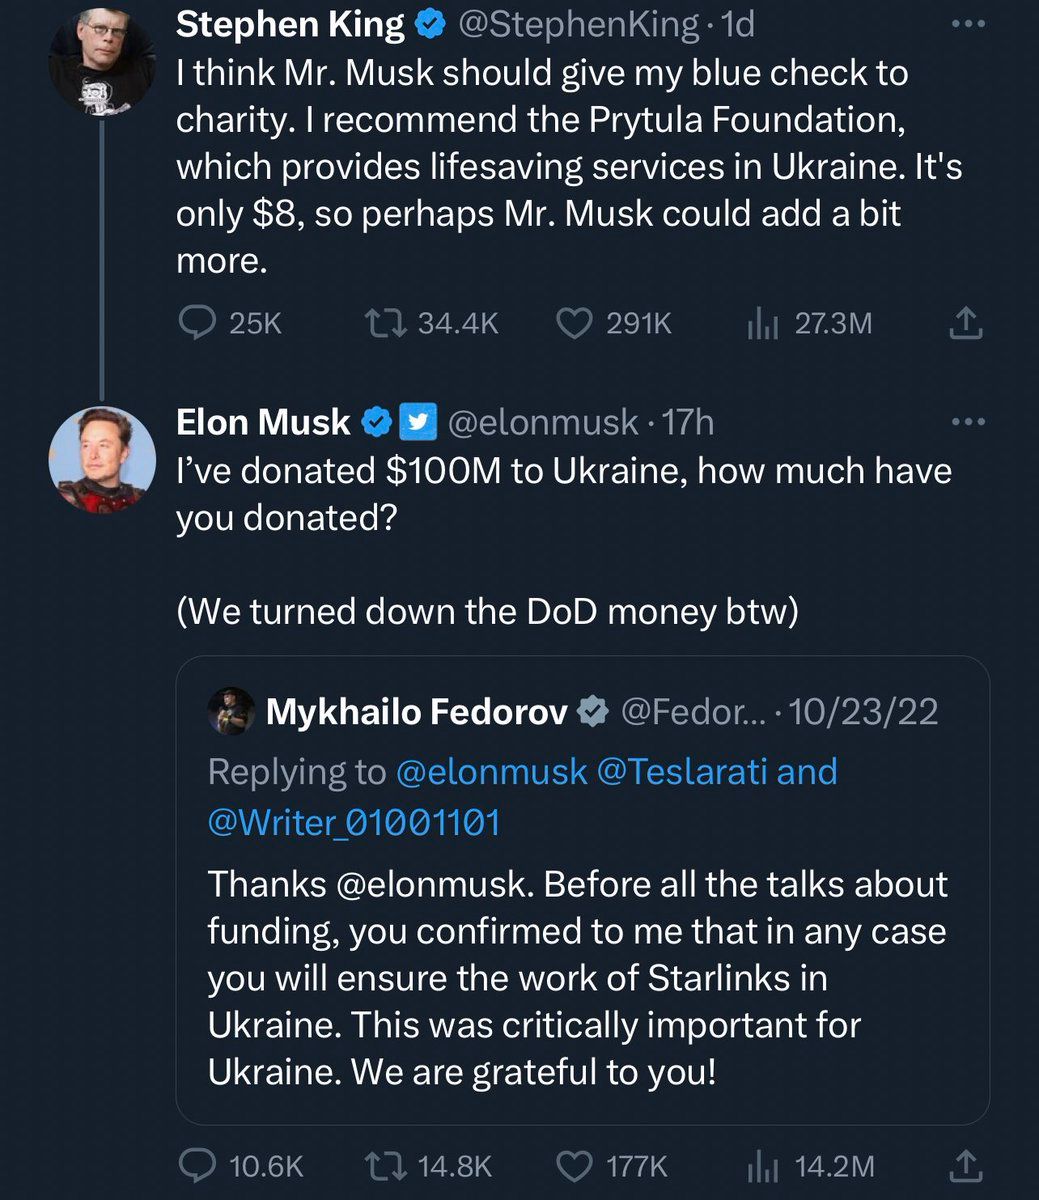Open more options on Stephen King's tweet

[967, 26]
